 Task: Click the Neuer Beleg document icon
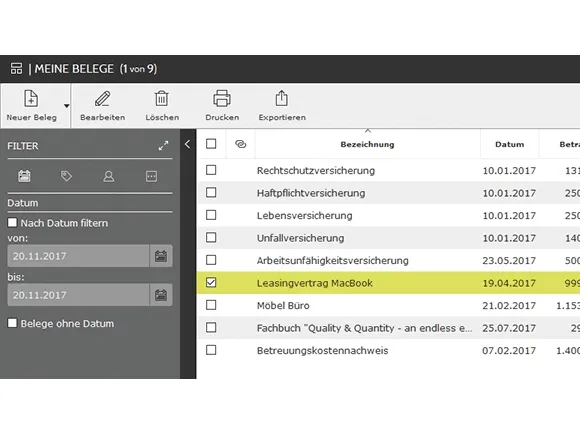point(31,99)
